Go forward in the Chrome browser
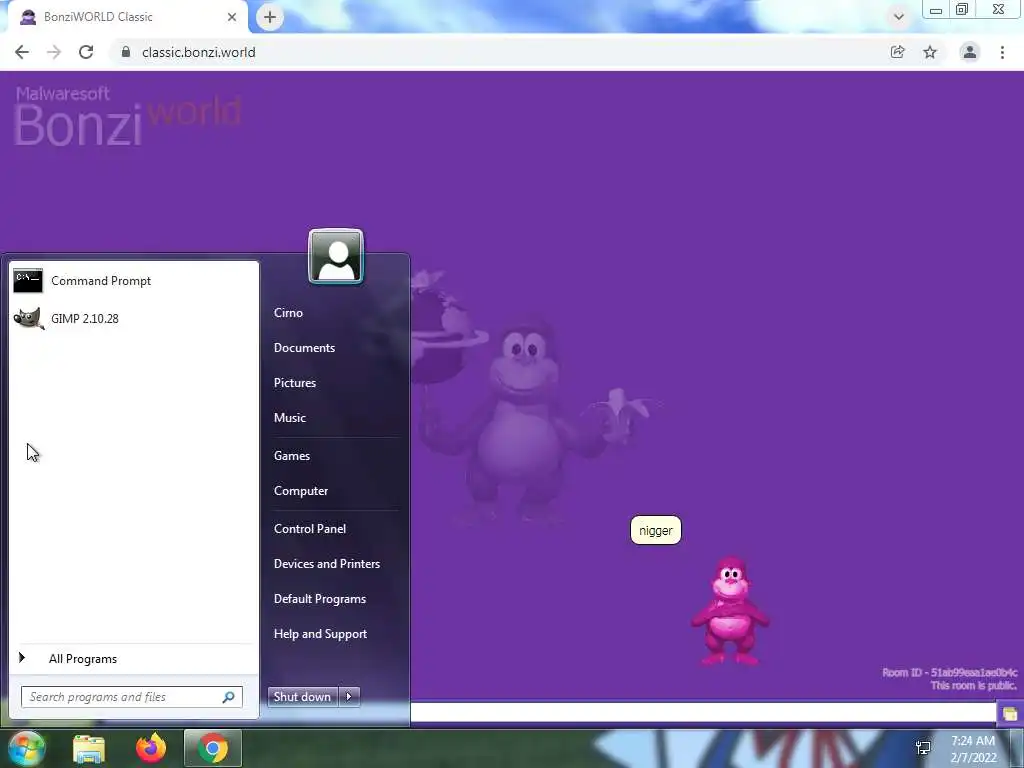 [x=54, y=52]
